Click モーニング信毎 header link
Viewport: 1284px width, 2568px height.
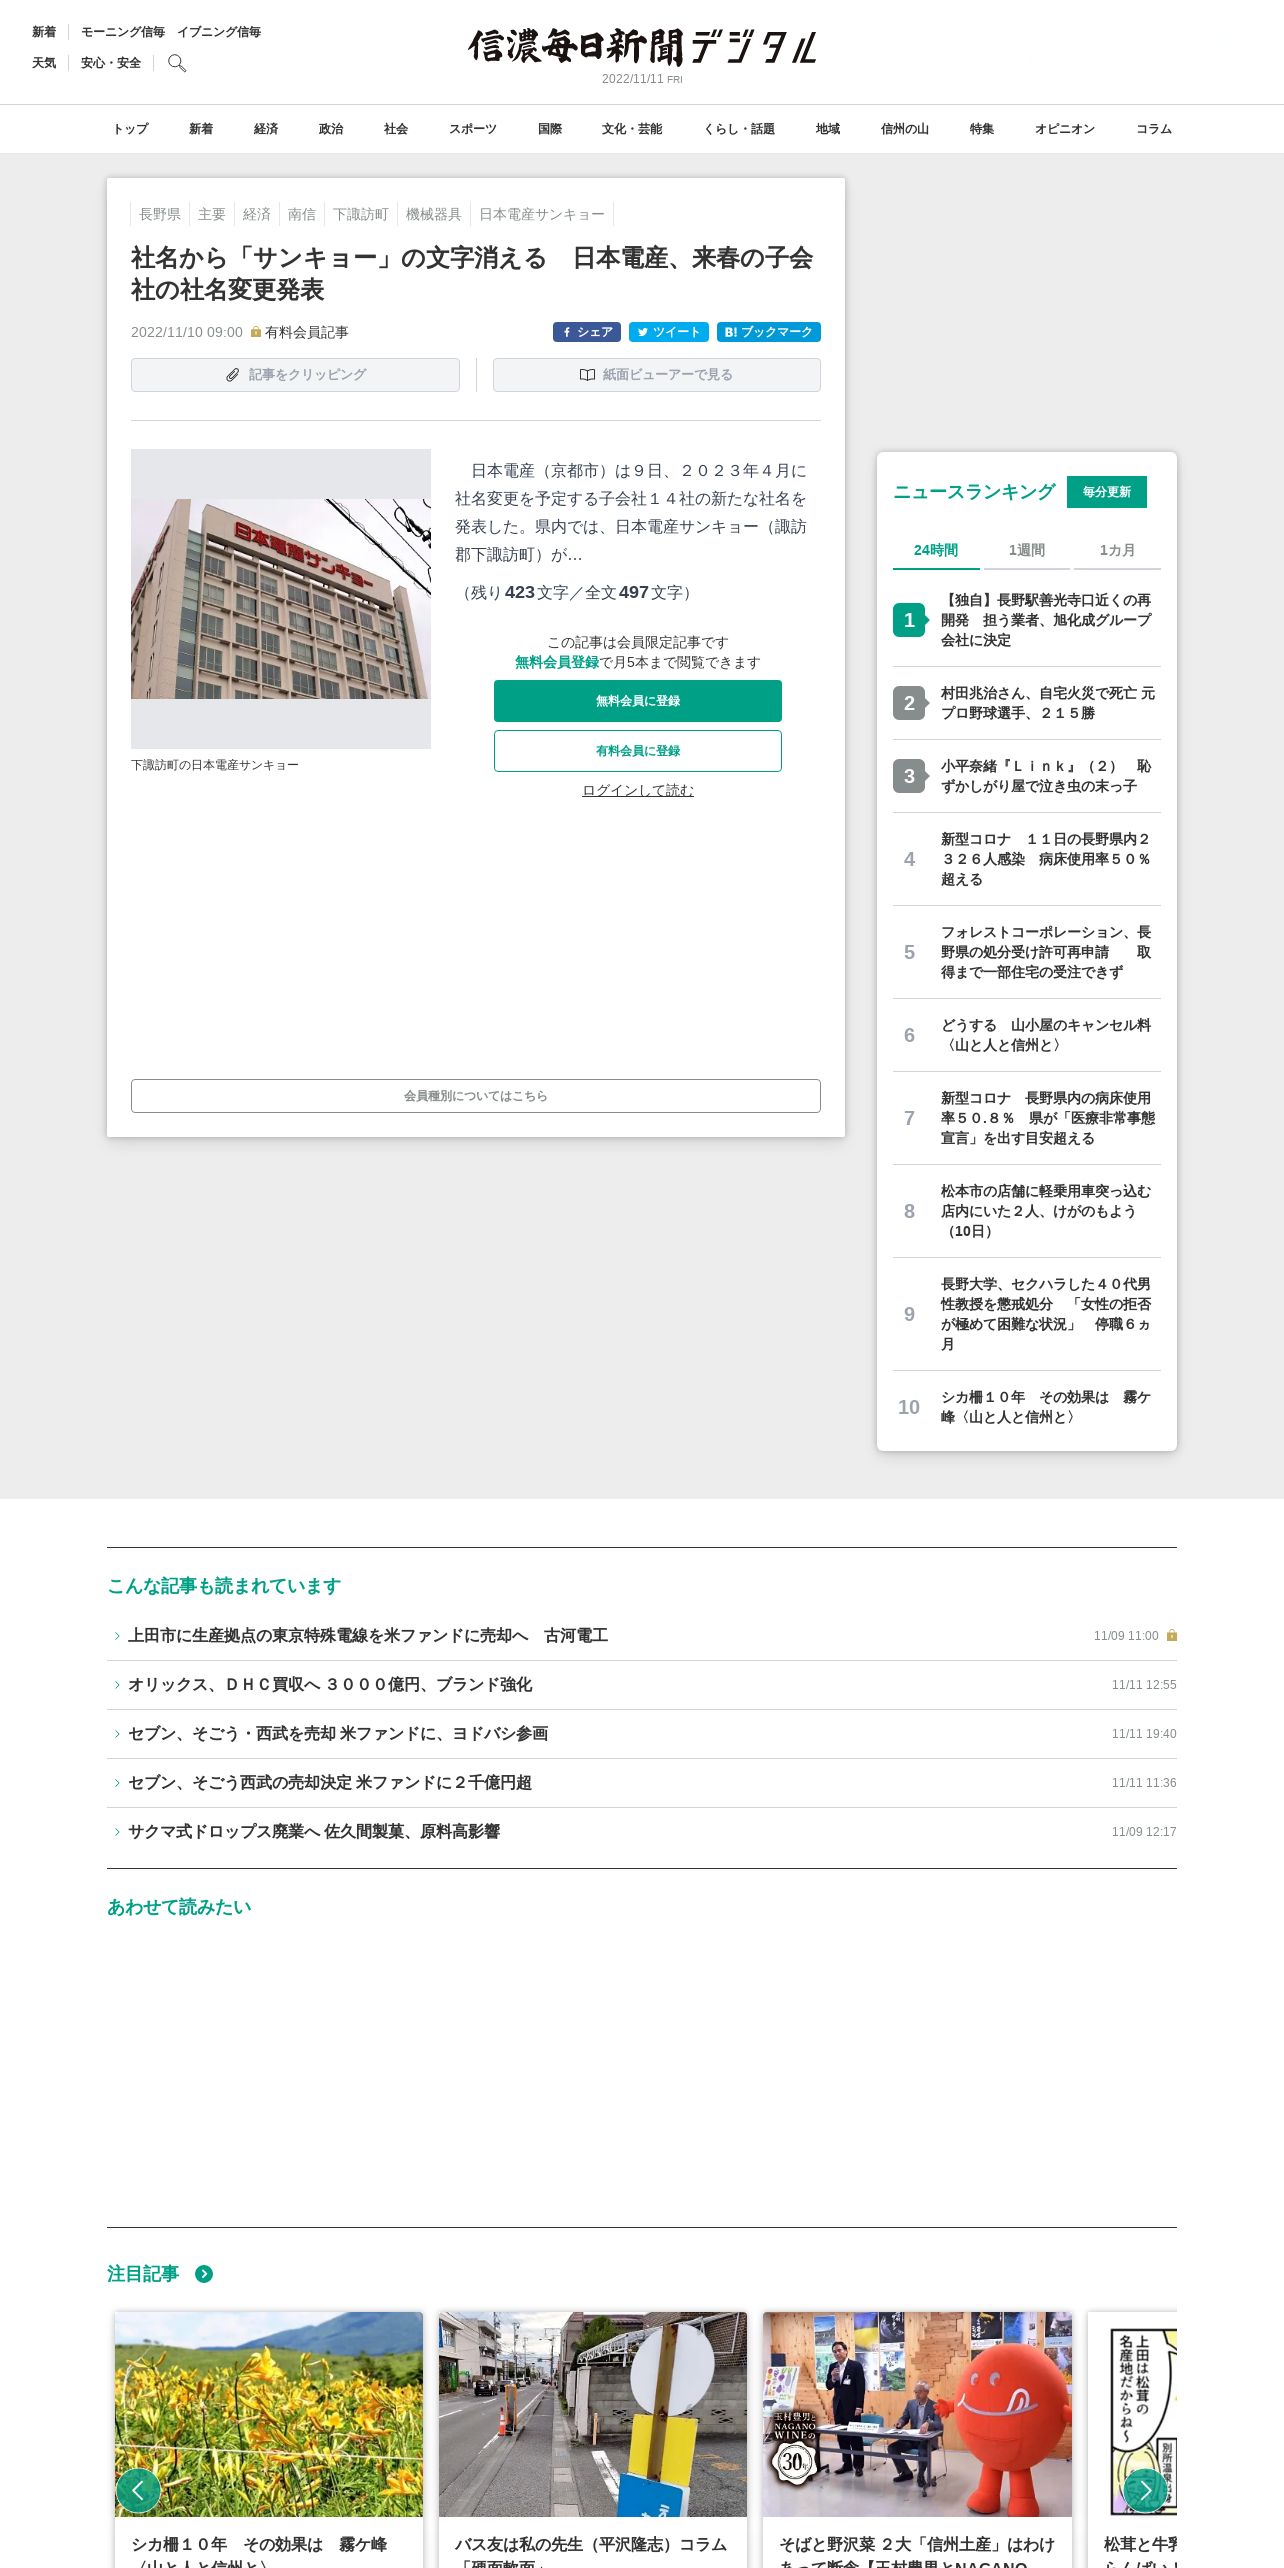click(123, 32)
